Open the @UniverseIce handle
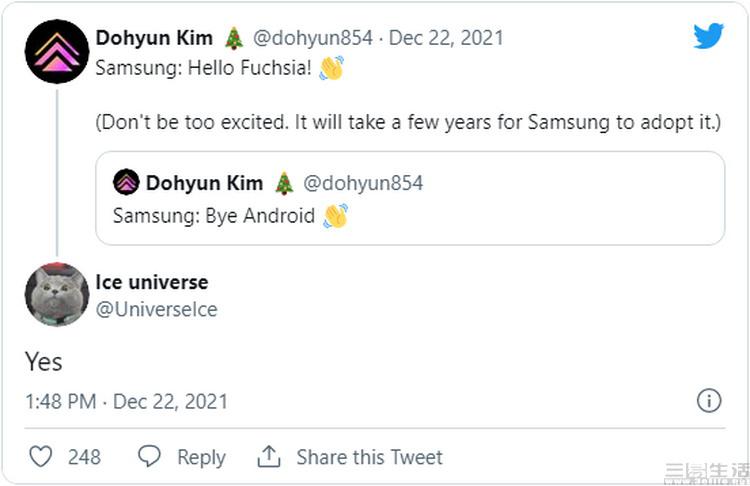The height and width of the screenshot is (486, 750). pyautogui.click(x=156, y=309)
